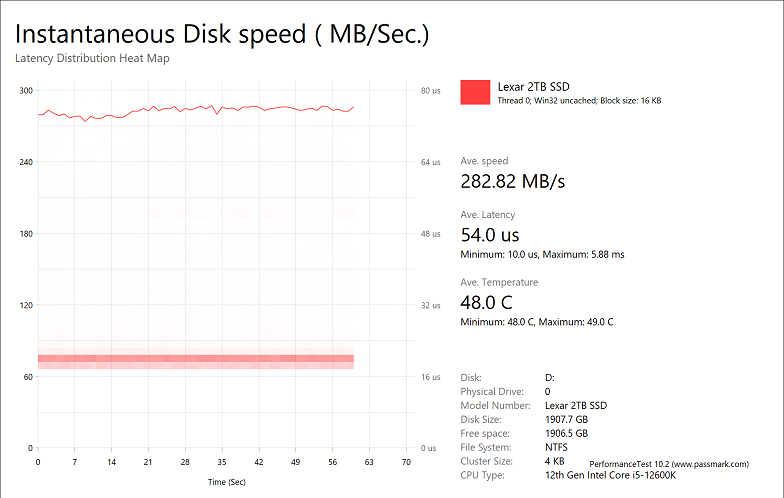Click the red Lexar 2TB SSD legend swatch
784x498 pixels.
click(475, 92)
